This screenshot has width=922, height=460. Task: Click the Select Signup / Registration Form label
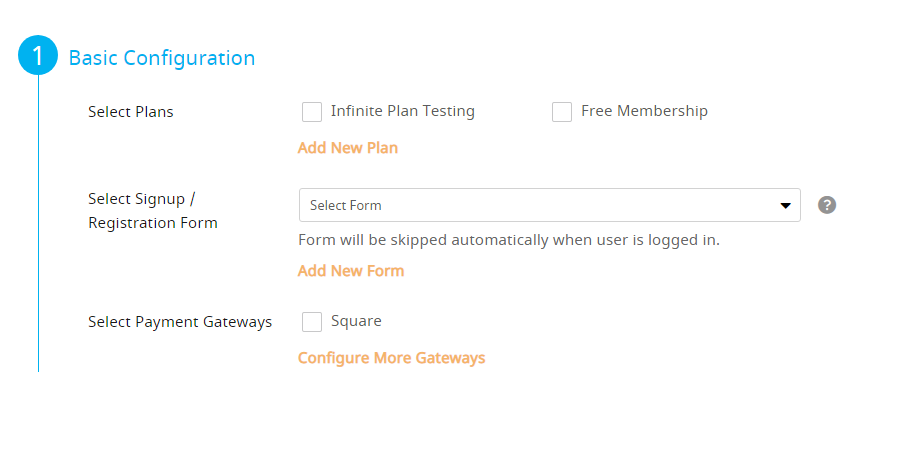(x=153, y=211)
